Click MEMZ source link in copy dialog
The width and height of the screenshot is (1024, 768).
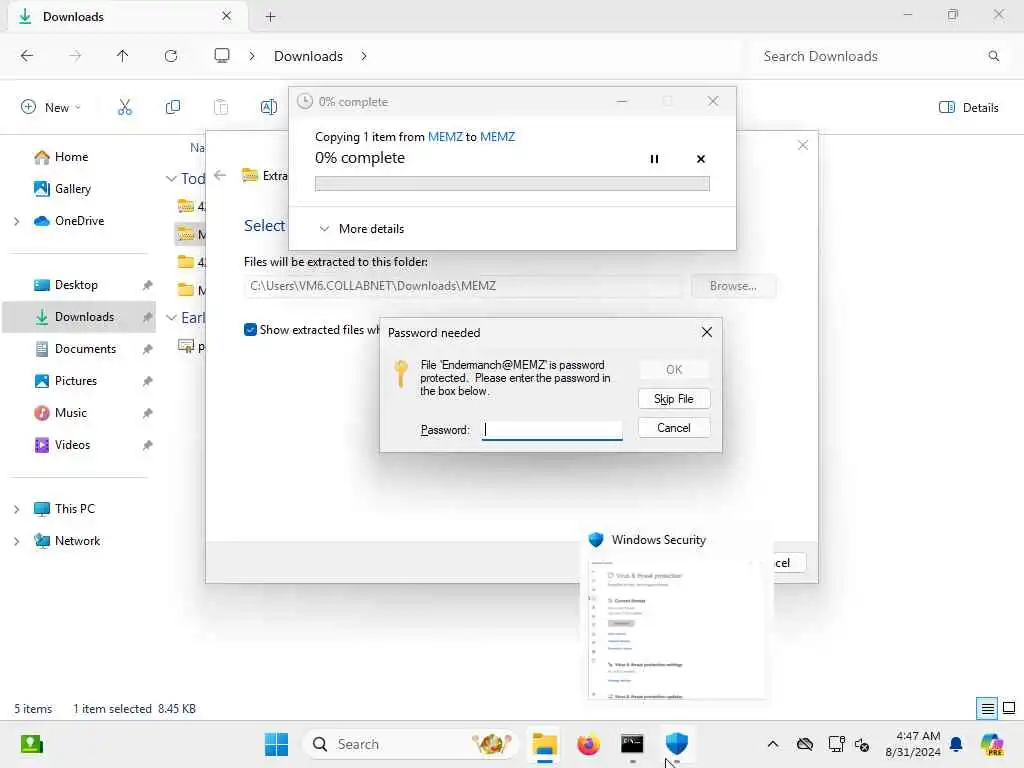click(x=445, y=136)
